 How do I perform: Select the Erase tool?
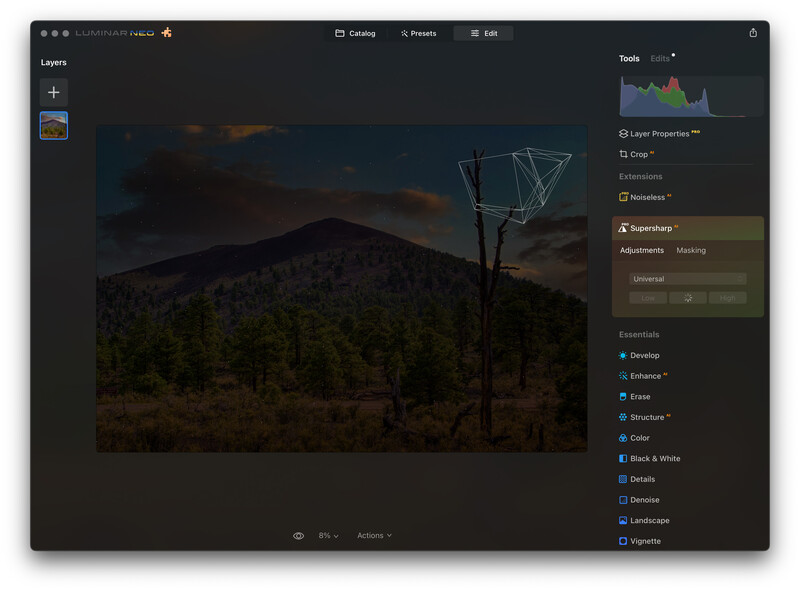pyautogui.click(x=634, y=397)
